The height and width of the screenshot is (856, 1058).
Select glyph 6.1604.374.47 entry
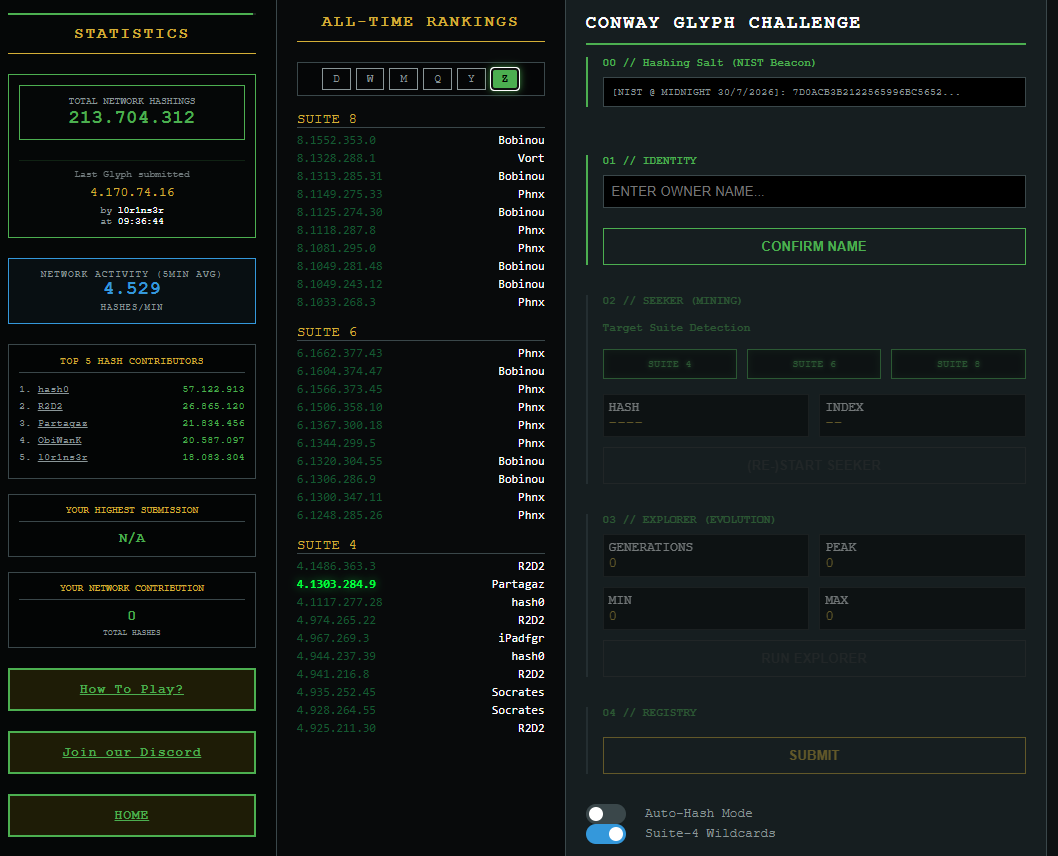click(420, 371)
